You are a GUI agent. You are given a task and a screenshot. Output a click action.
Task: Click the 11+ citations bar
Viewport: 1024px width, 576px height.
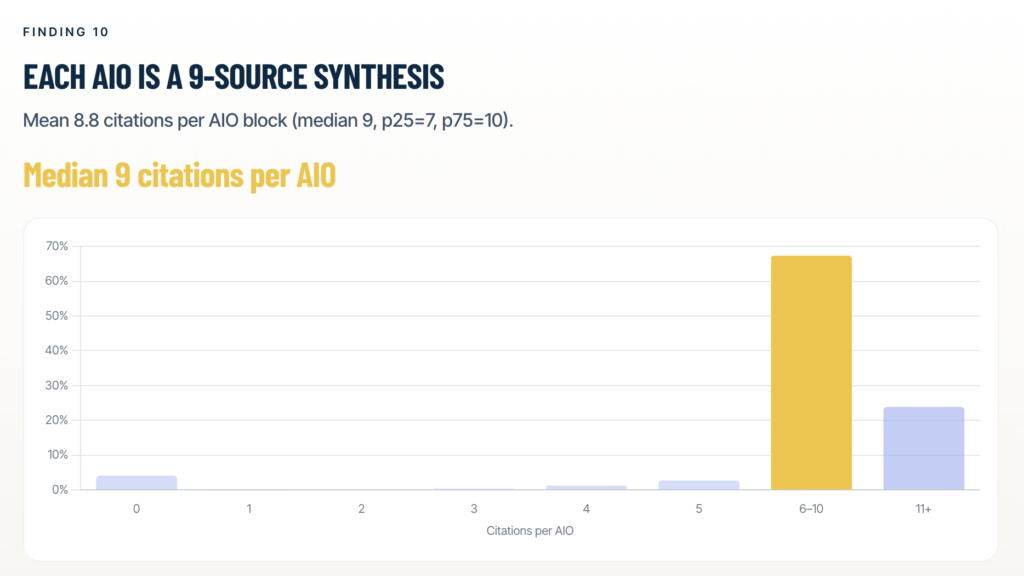pyautogui.click(x=923, y=448)
